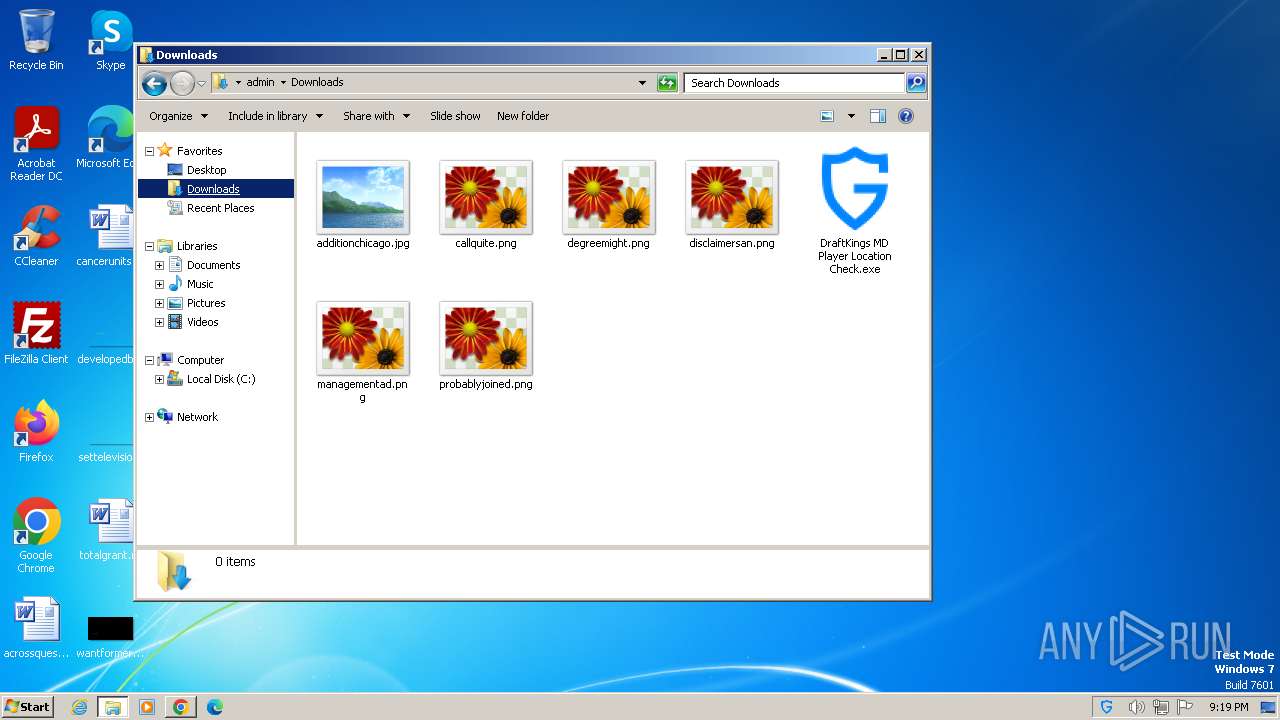Select Recycle Bin desktop icon
The image size is (1280, 720).
[x=37, y=40]
